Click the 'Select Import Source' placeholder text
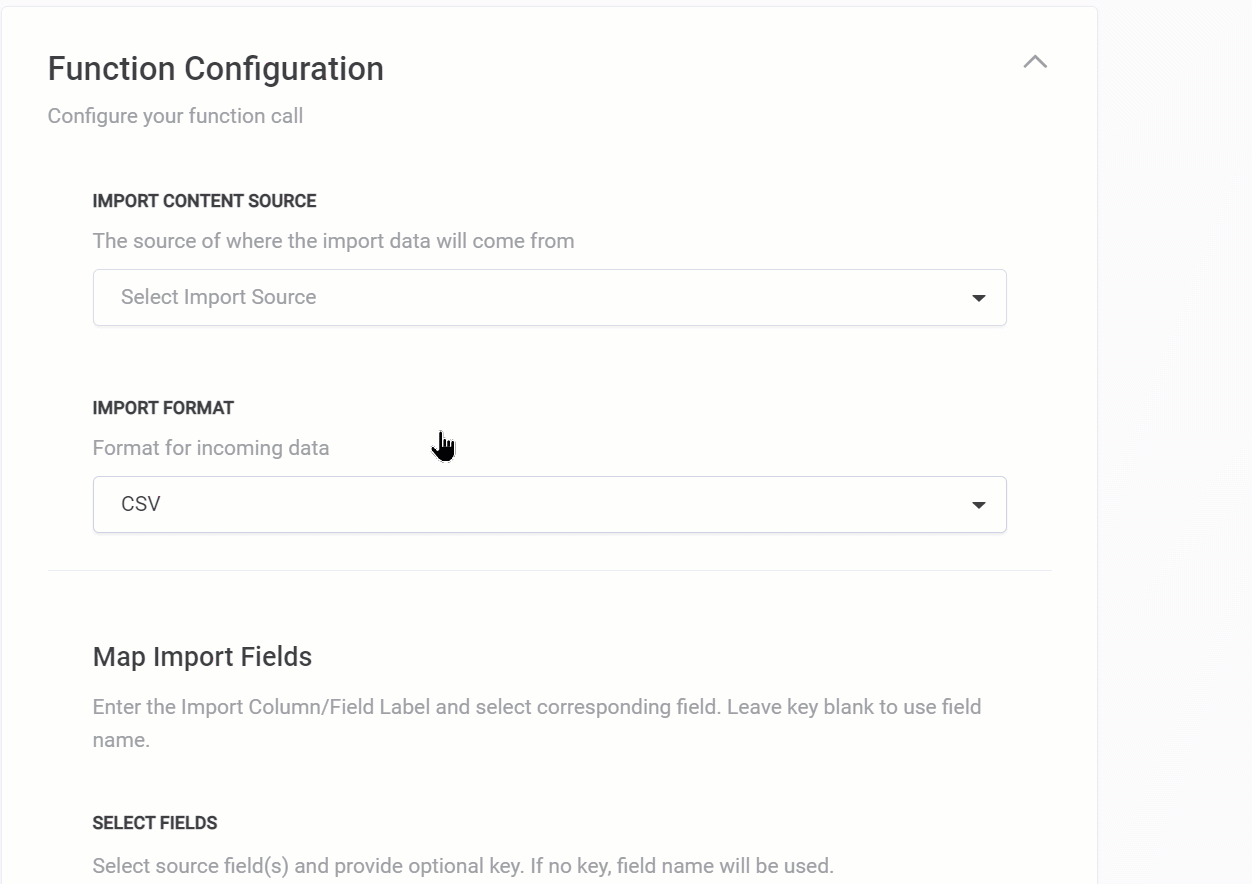 coord(218,297)
